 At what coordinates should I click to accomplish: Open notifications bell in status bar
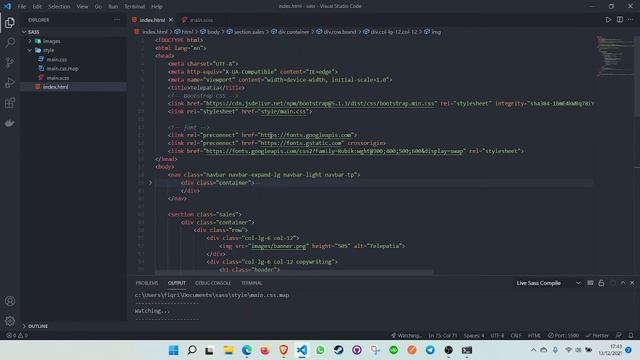[631, 336]
